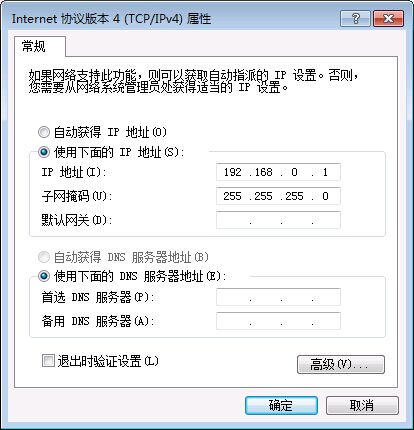Viewport: 414px width, 430px height.
Task: Click the subnet mask first octet 255
Action: click(232, 196)
